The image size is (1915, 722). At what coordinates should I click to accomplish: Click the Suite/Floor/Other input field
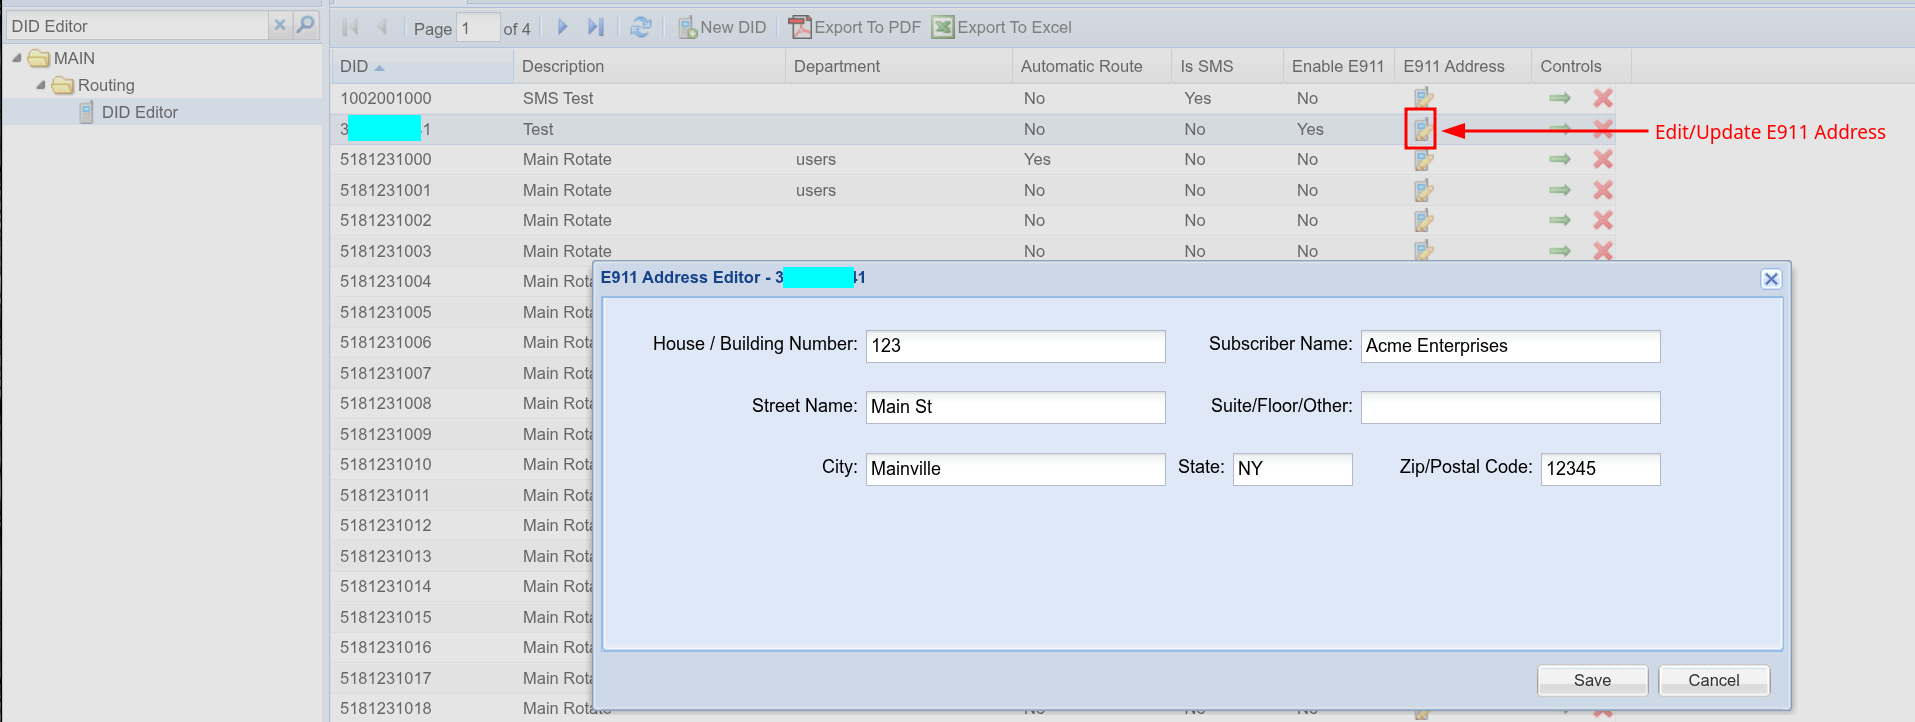(x=1510, y=407)
